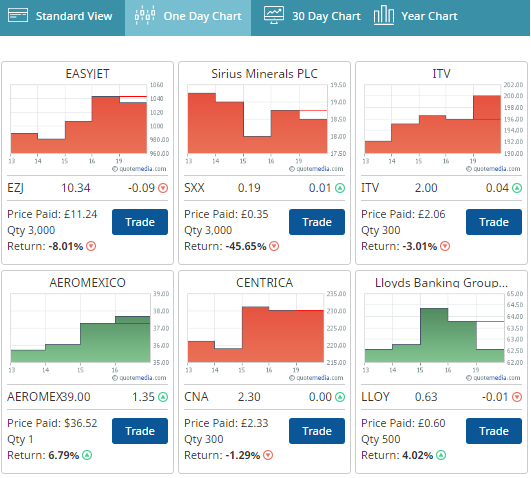The width and height of the screenshot is (531, 478).
Task: Click Price Paid $36.52 text
Action: [x=52, y=423]
